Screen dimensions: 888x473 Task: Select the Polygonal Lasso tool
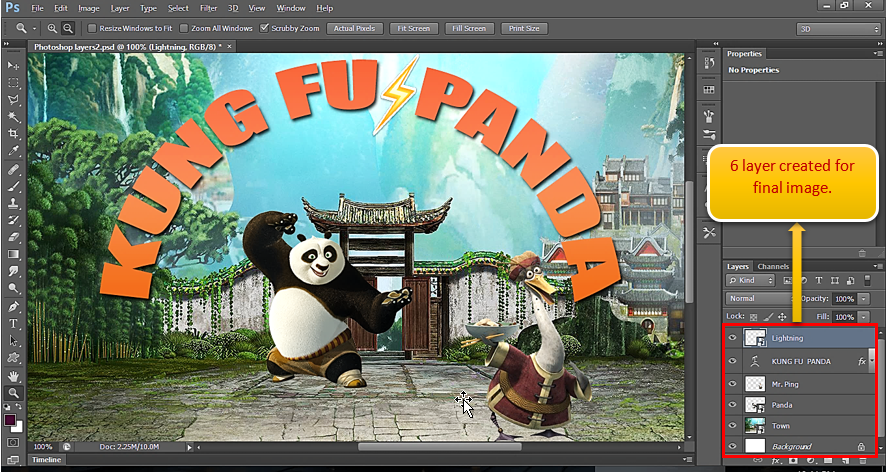(x=14, y=100)
